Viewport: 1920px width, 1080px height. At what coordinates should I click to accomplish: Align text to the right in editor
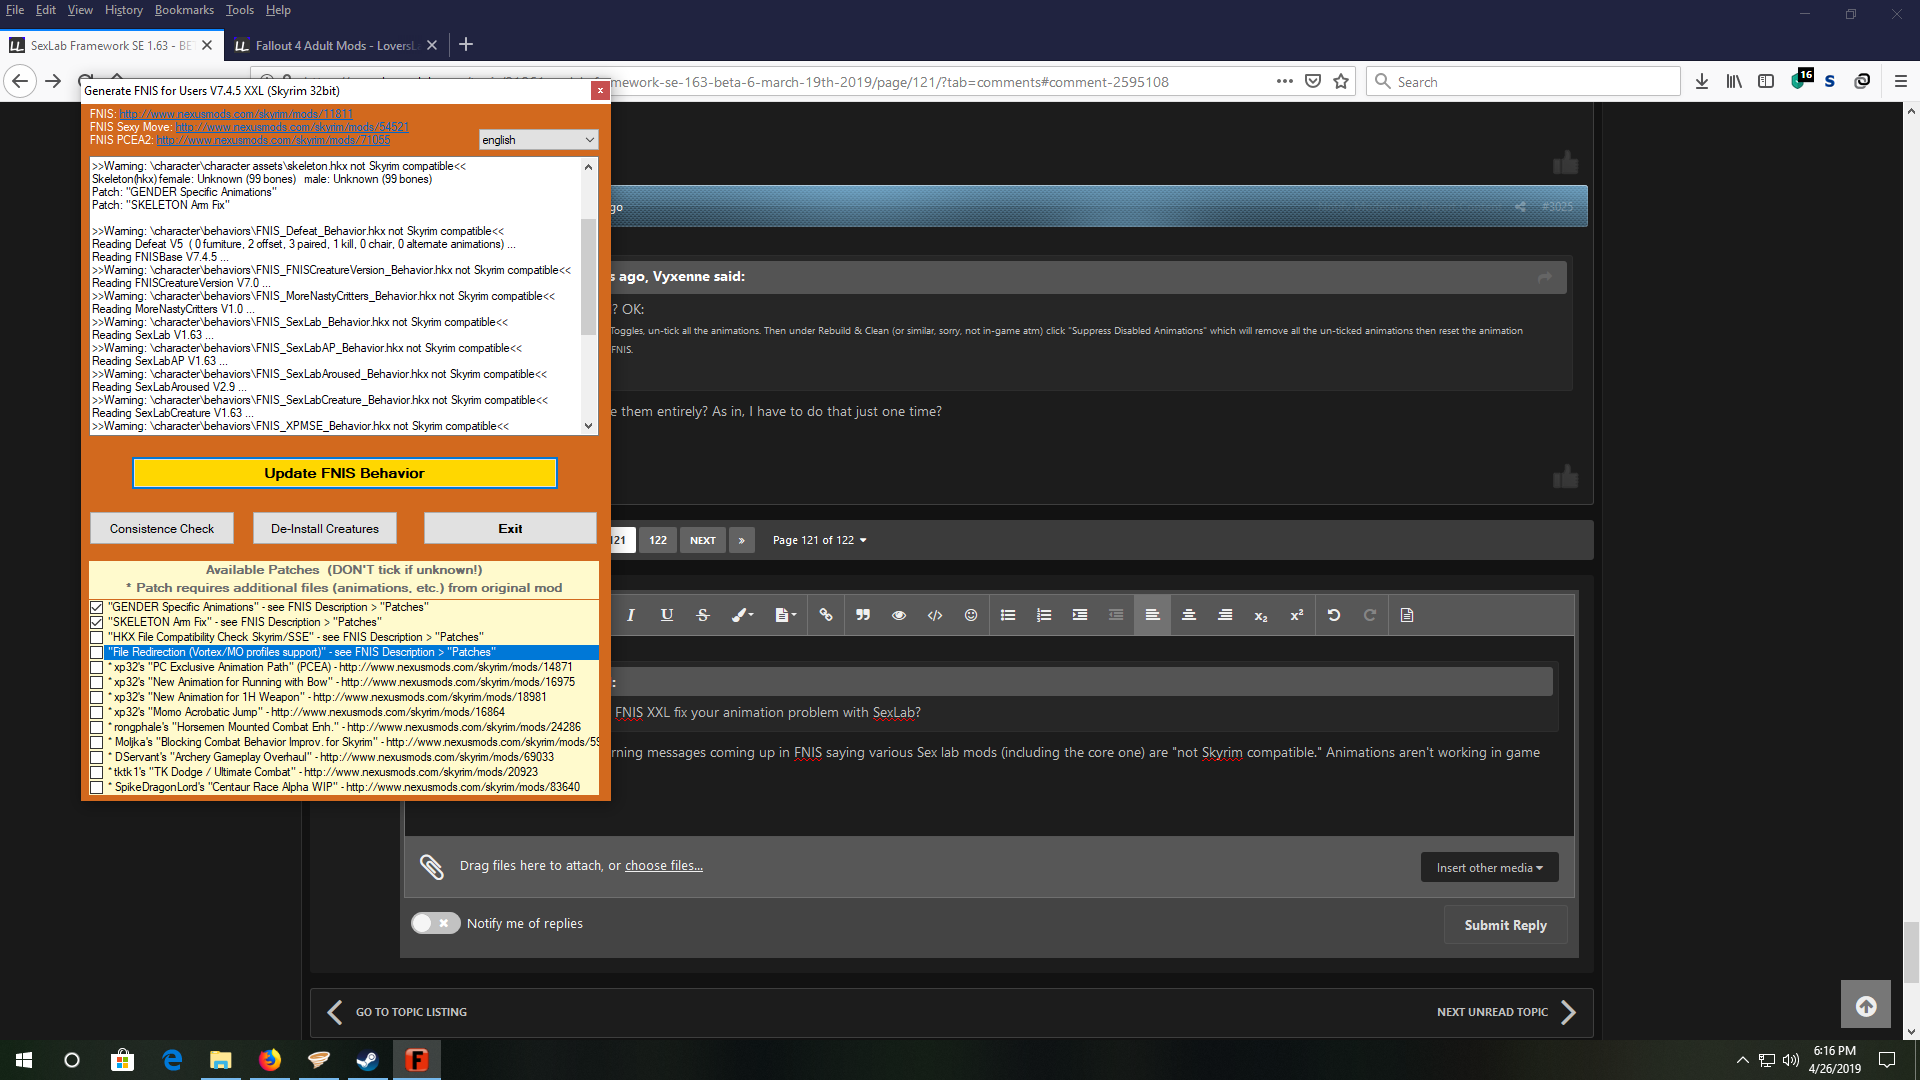coord(1225,615)
